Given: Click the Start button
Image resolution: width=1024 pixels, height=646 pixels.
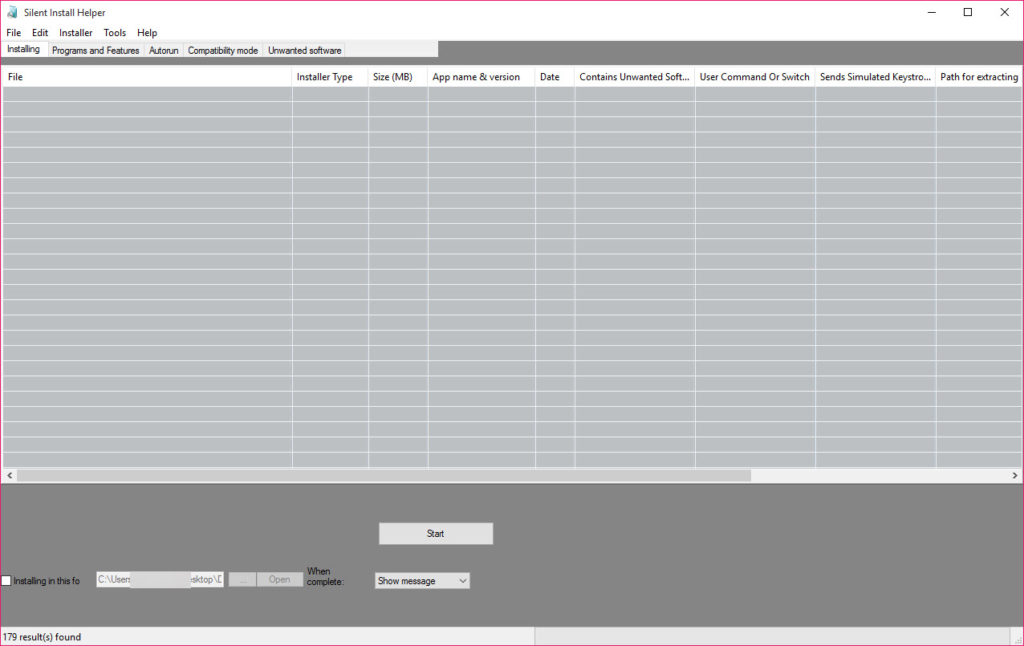Looking at the screenshot, I should coord(436,534).
